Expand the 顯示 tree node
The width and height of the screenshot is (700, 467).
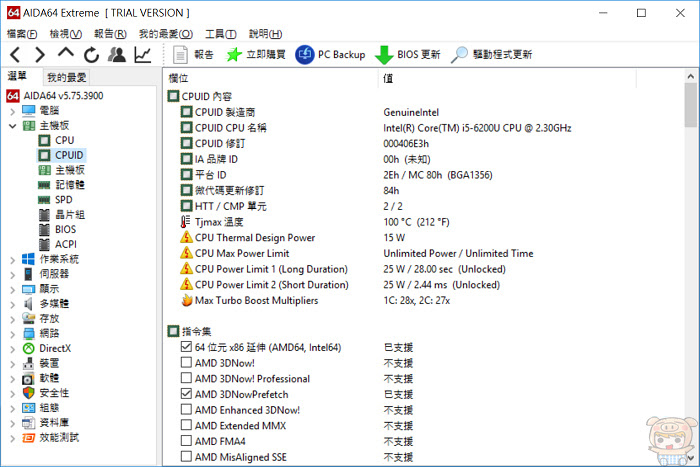coord(12,290)
